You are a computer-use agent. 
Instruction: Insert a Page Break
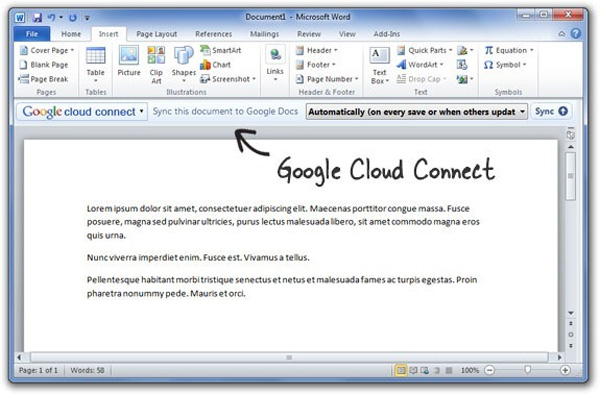coord(44,79)
